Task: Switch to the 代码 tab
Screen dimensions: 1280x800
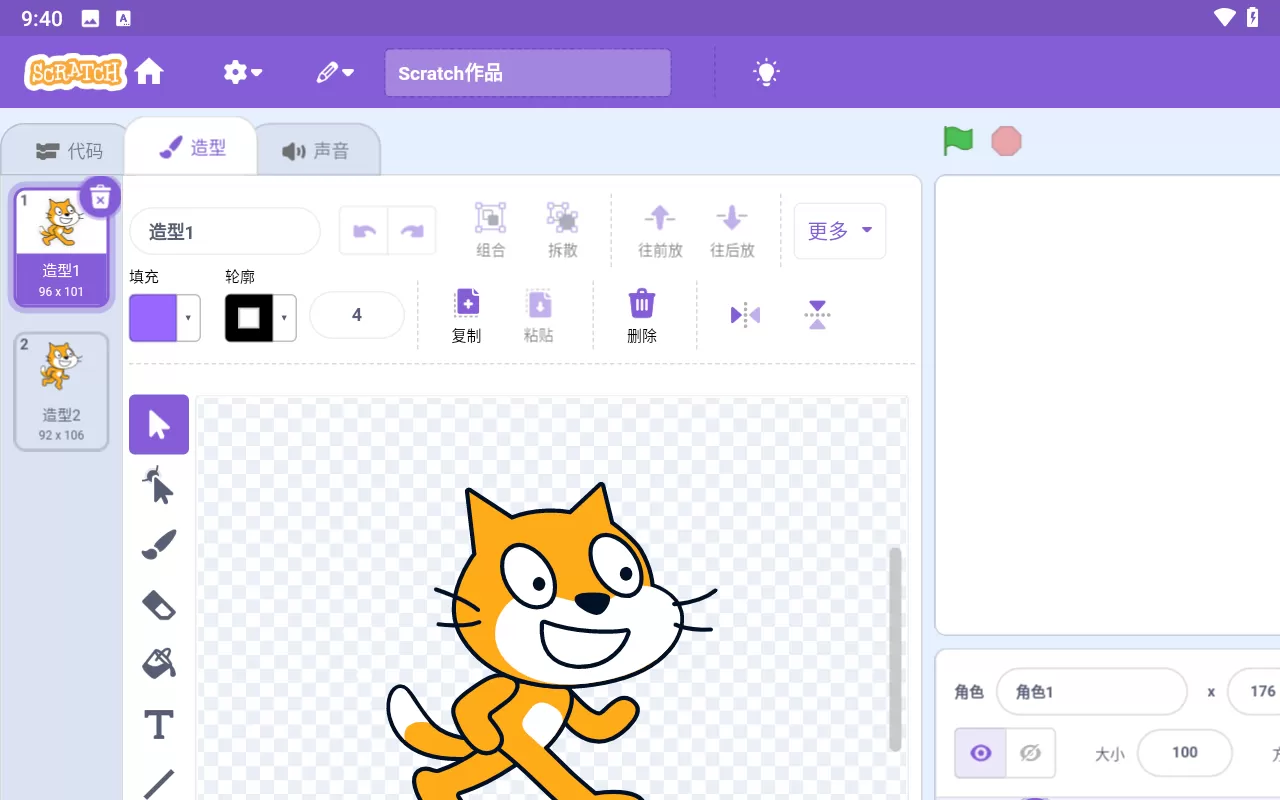Action: [x=68, y=151]
